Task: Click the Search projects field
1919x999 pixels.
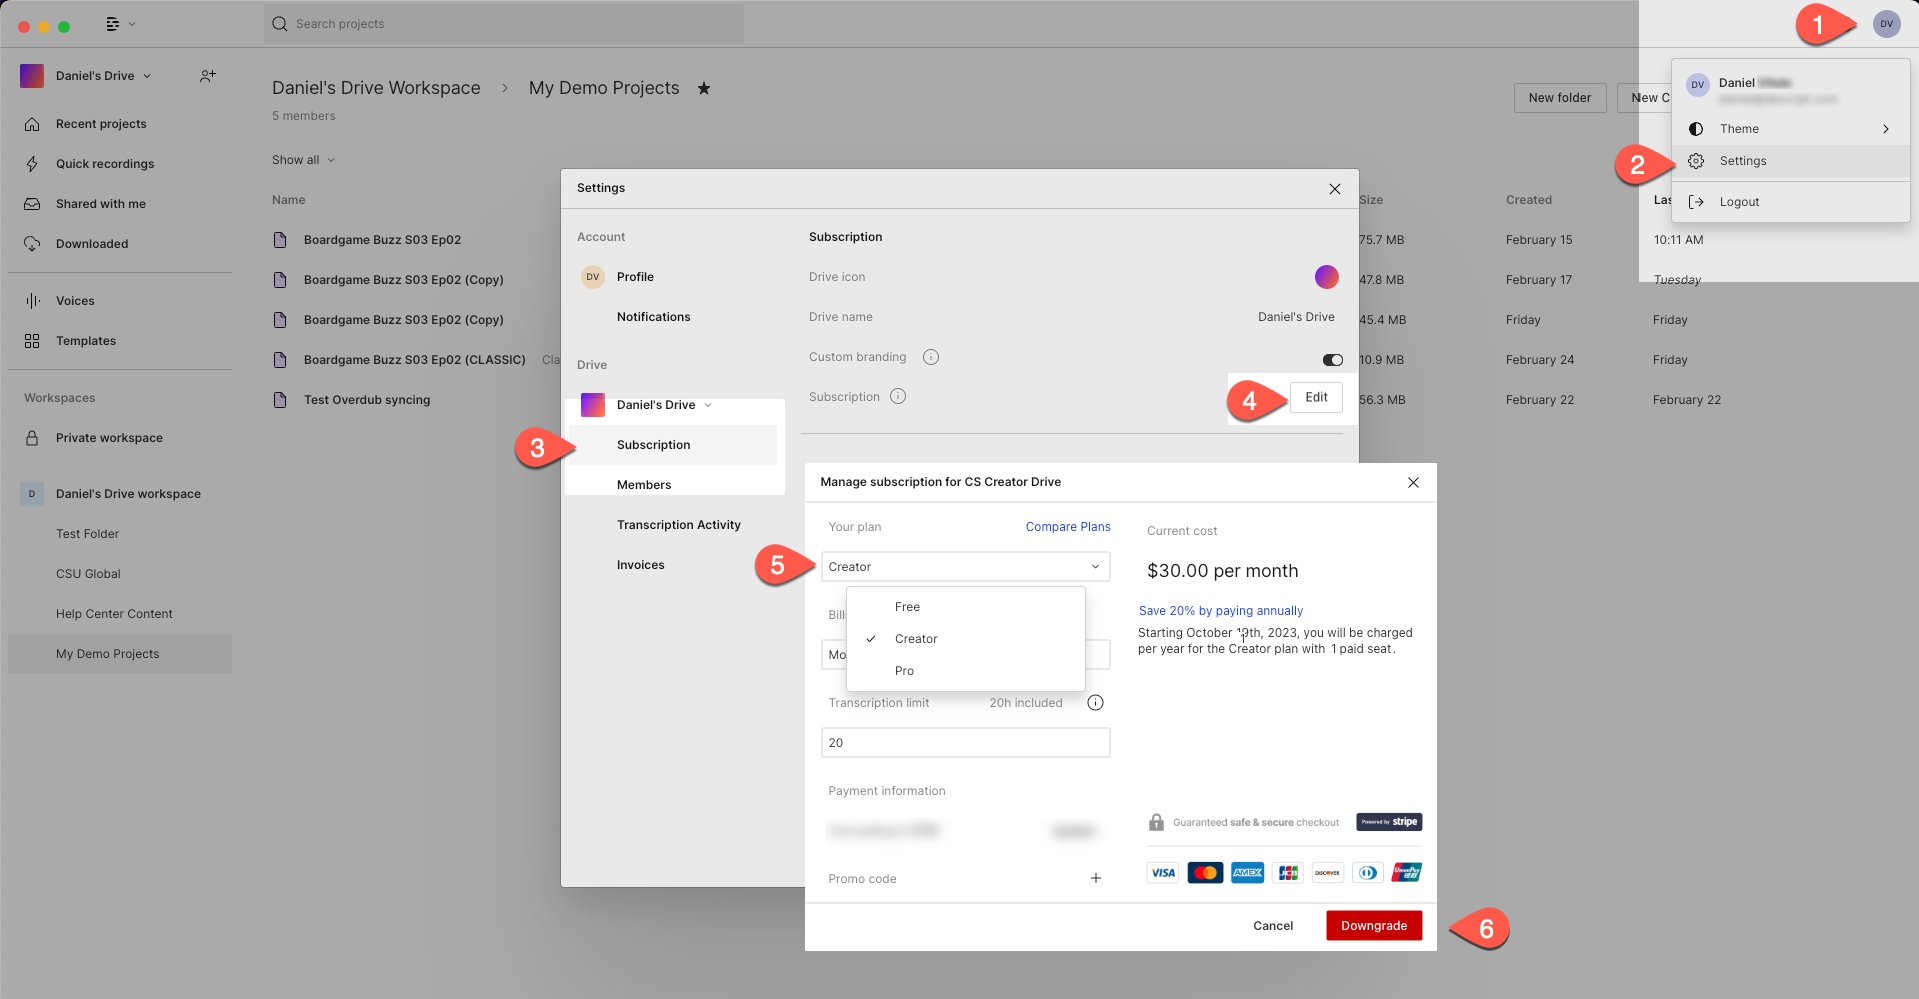Action: pyautogui.click(x=504, y=24)
